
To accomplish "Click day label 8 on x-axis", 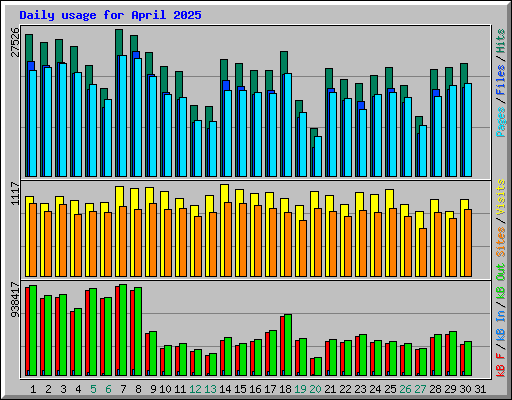I will click(x=138, y=389).
